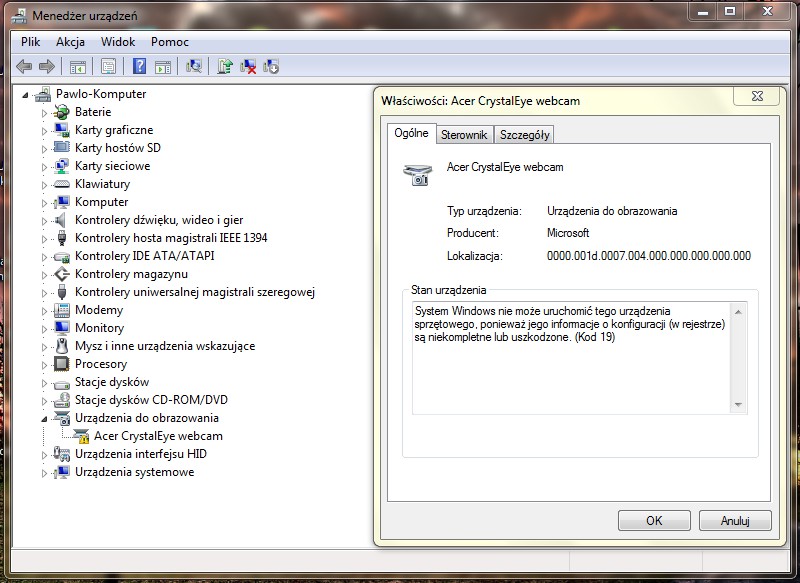Screen dimensions: 800x583
Task: Click the Uninstall device red X icon
Action: pos(248,66)
